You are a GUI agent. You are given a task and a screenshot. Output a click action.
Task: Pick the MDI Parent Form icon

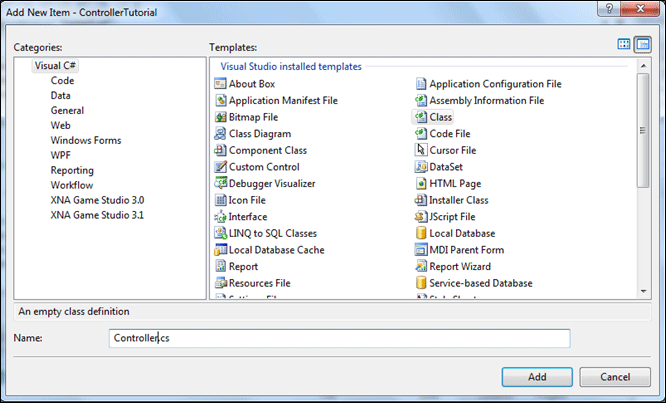tap(420, 250)
